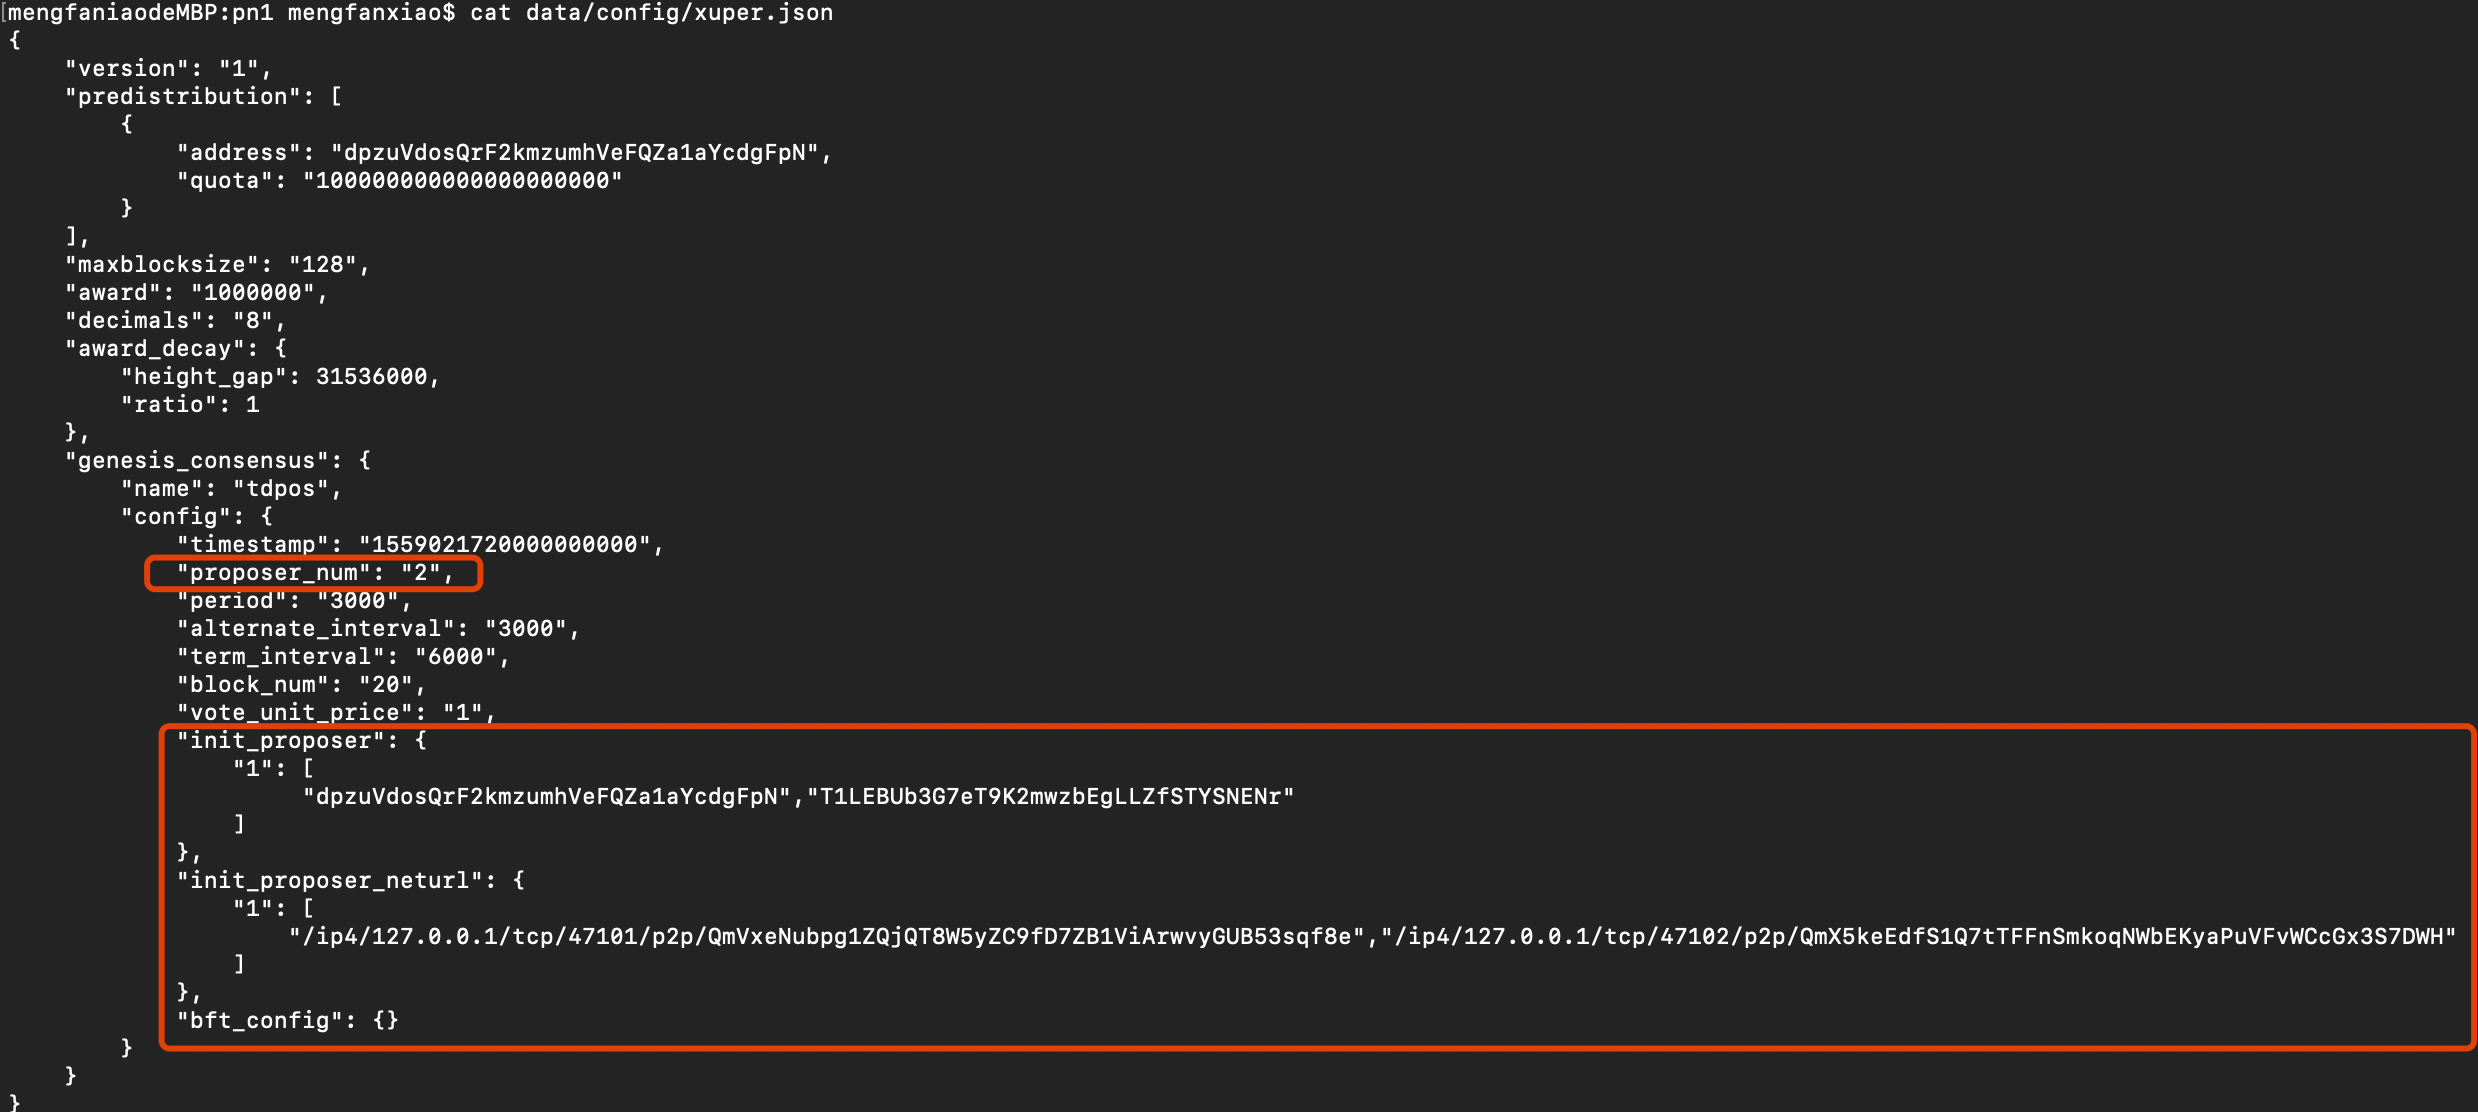Click the tcp/47102 p2p network URL

(x=1918, y=937)
